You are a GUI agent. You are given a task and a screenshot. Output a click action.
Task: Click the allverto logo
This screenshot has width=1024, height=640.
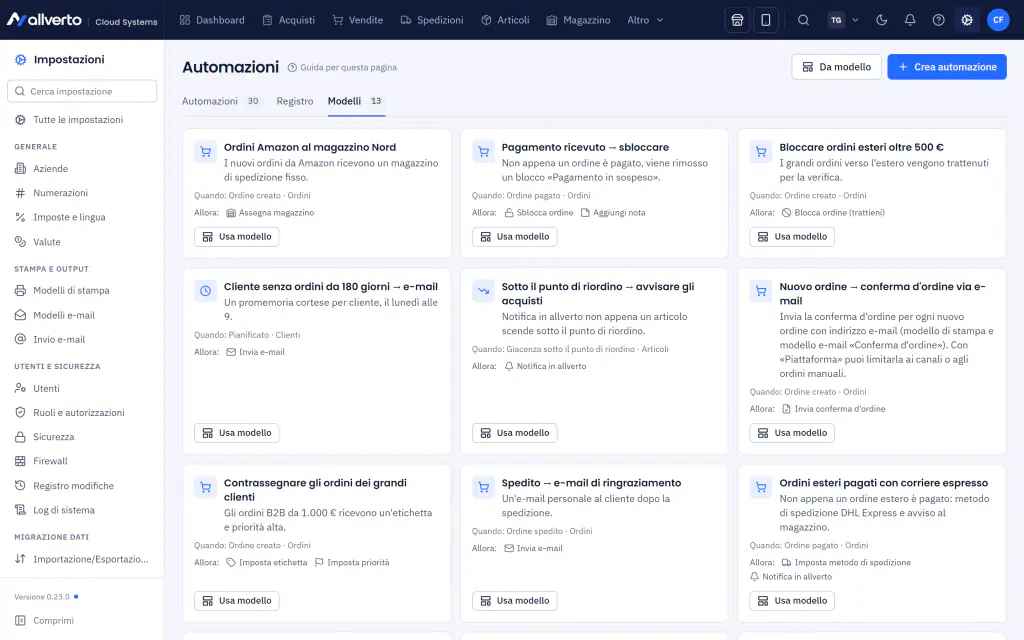tap(44, 20)
